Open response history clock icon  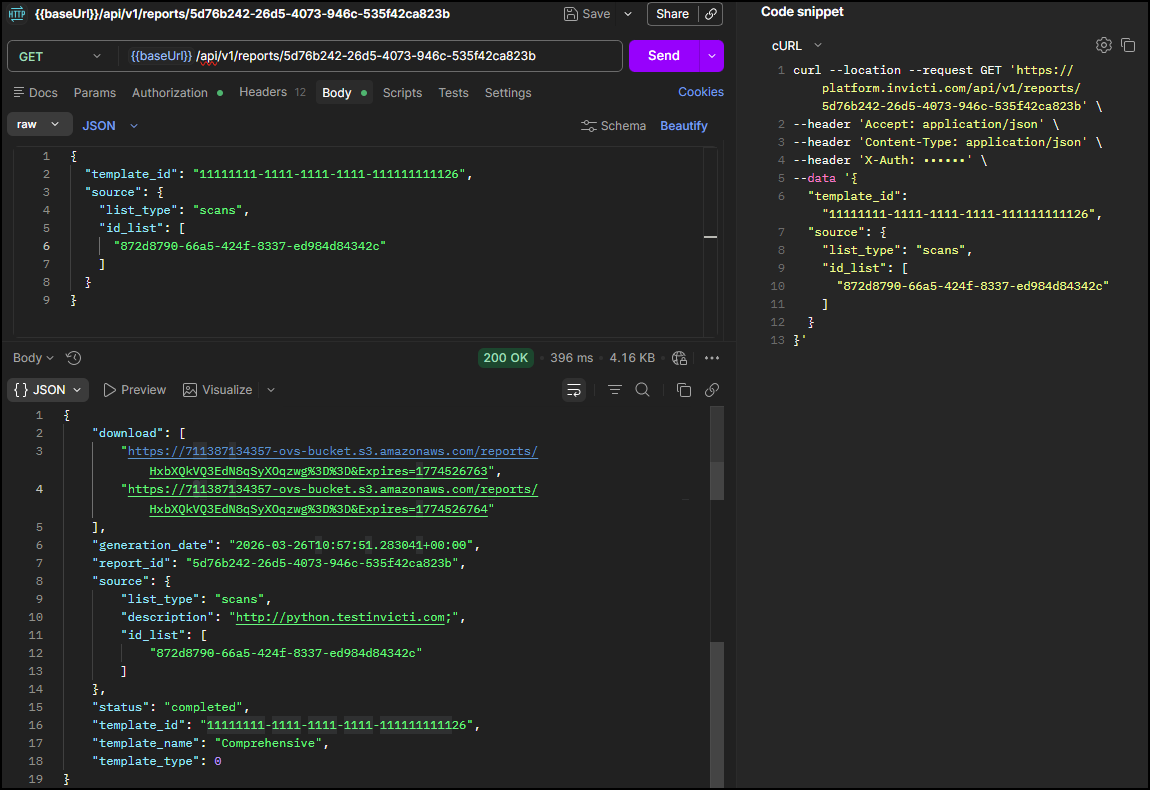tap(73, 358)
